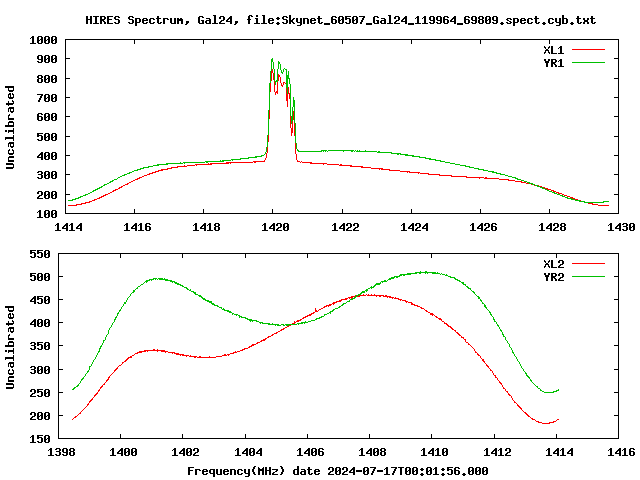640x480 pixels.
Task: Click the 1424 x-axis tick label
Action: tap(414, 227)
